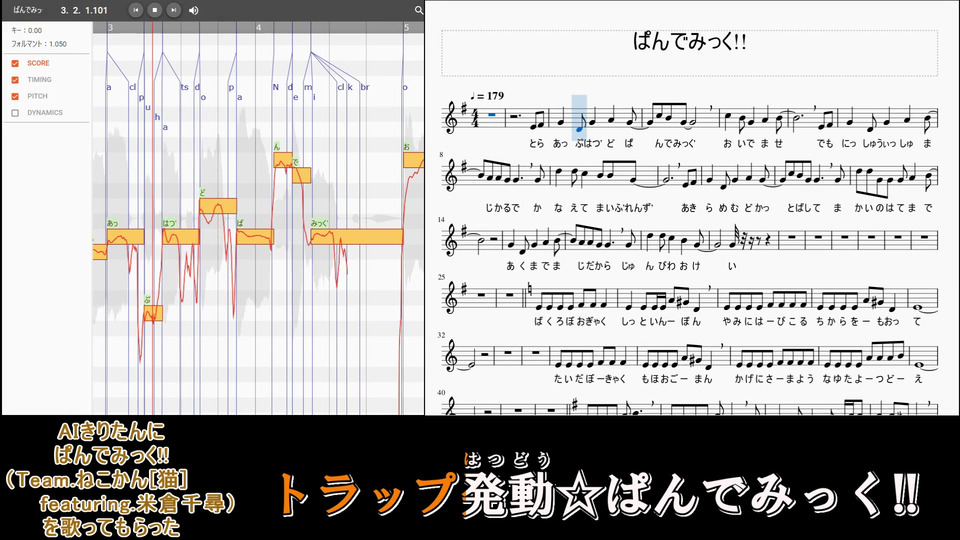Uncheck the PITCH checkbox

(x=15, y=96)
